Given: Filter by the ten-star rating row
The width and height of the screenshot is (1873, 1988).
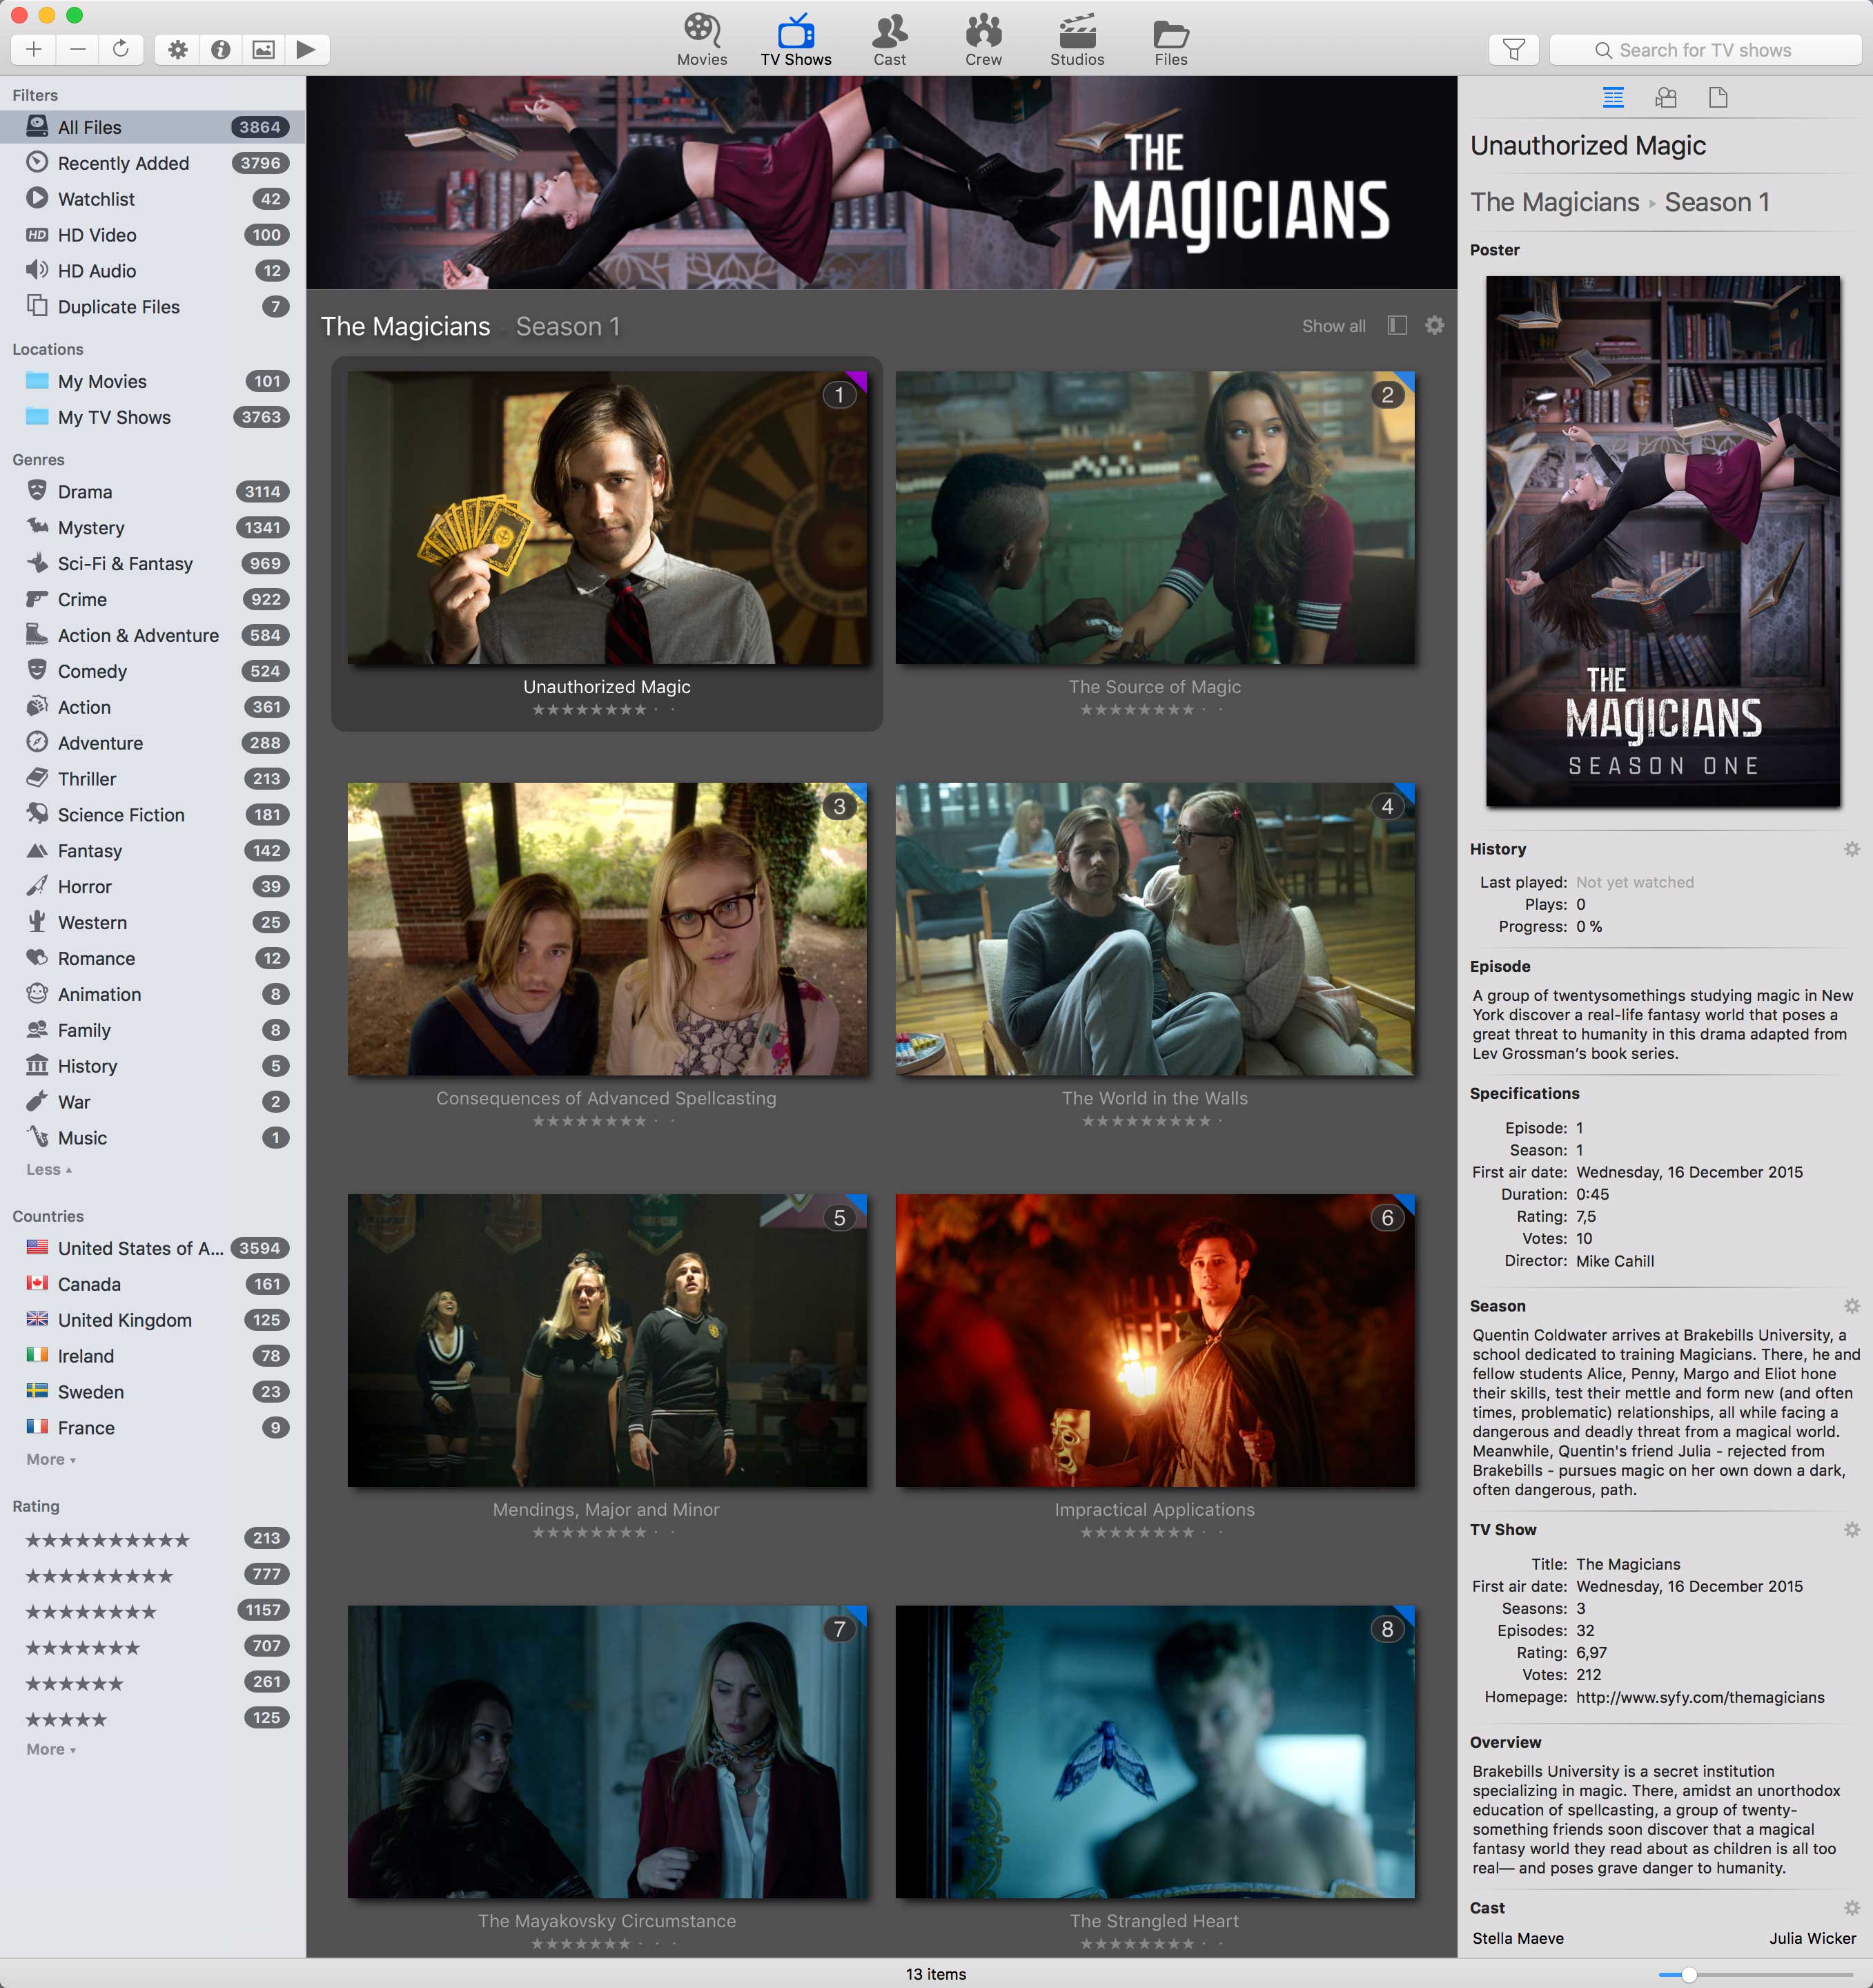Looking at the screenshot, I should 153,1539.
